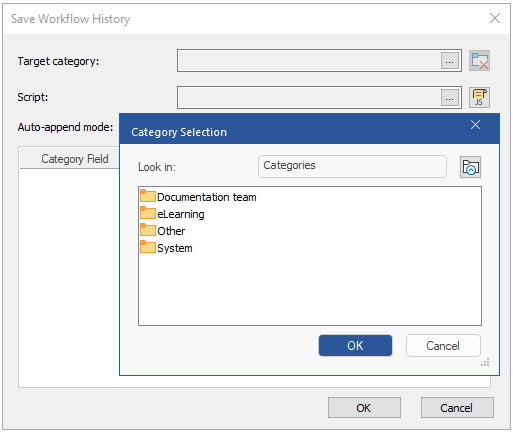The width and height of the screenshot is (513, 432).
Task: Click inside the Target category field
Action: pos(309,61)
